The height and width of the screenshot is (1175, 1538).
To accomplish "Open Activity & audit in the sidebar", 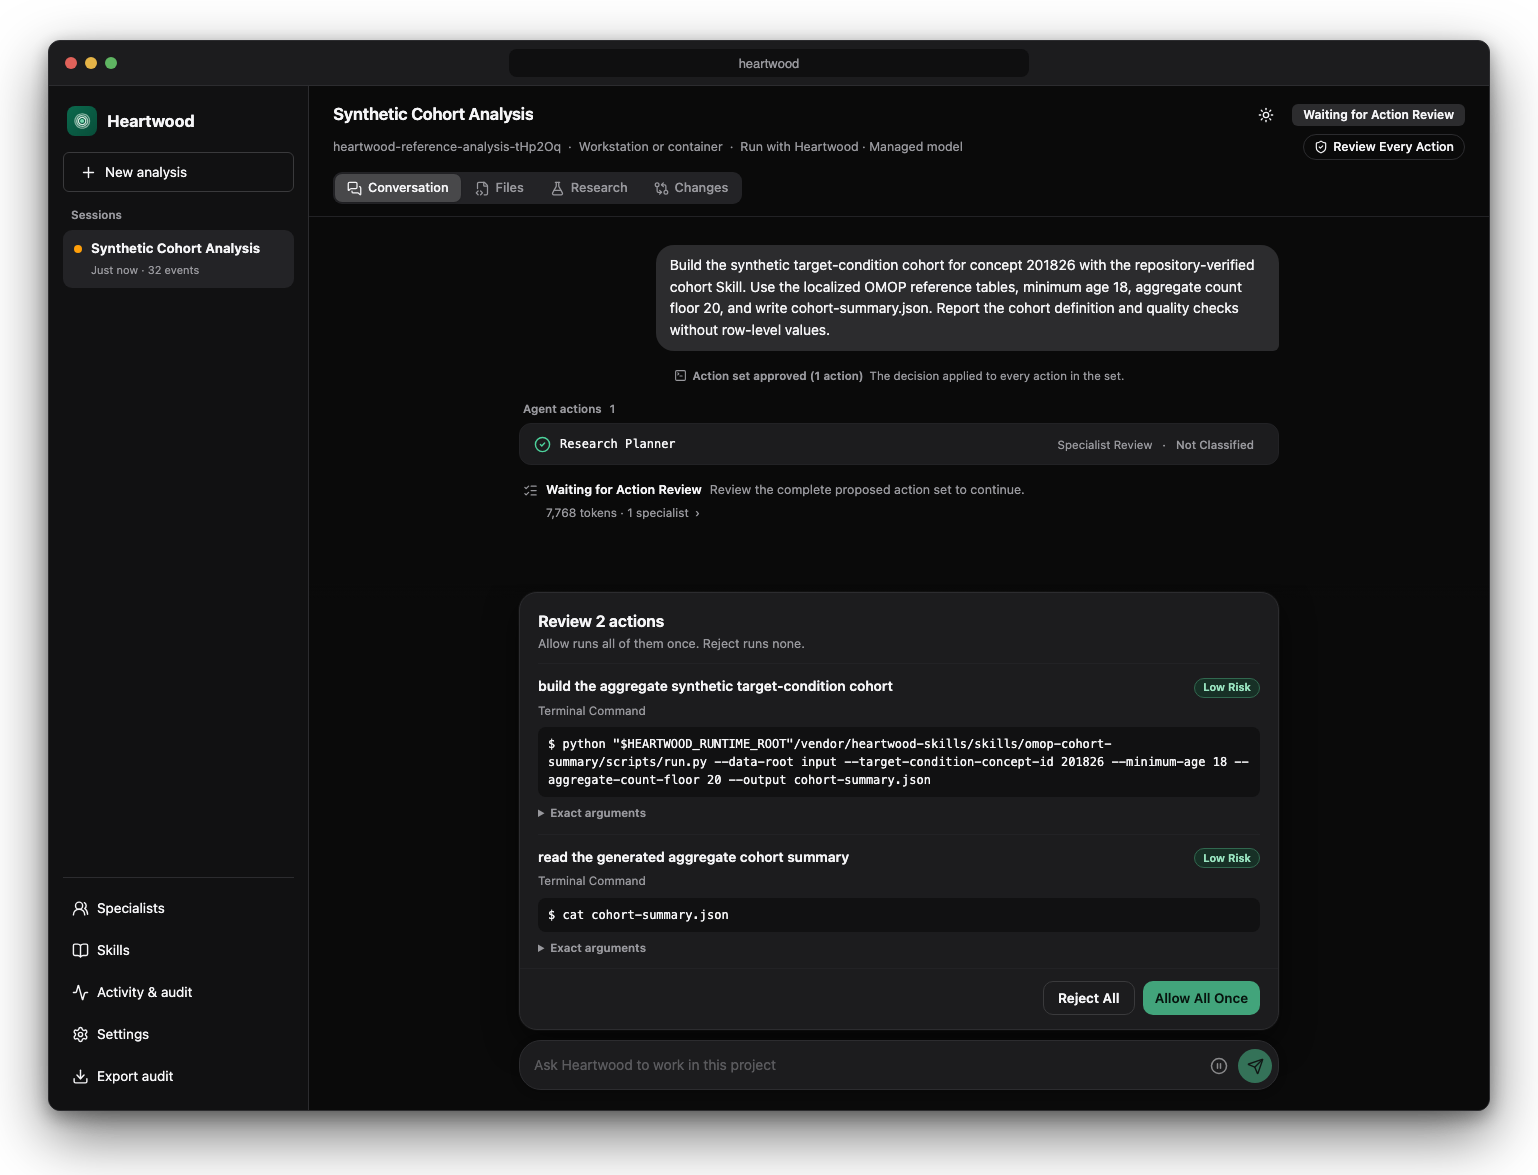I will pyautogui.click(x=178, y=992).
